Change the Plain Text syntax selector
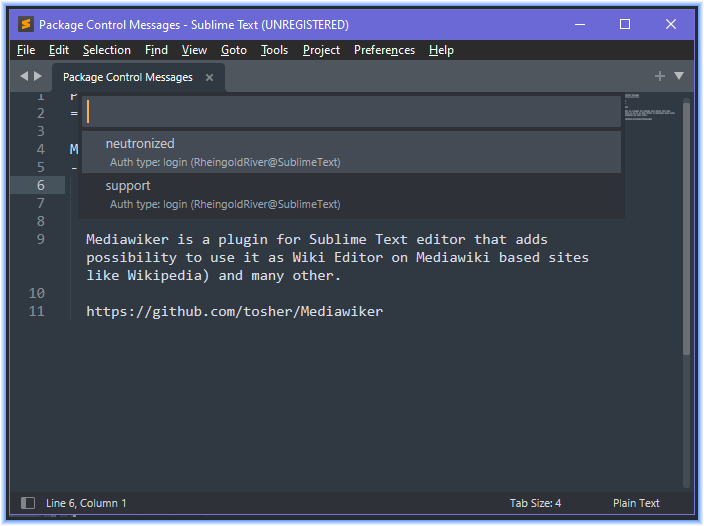Viewport: 704px width, 526px height. (x=636, y=503)
